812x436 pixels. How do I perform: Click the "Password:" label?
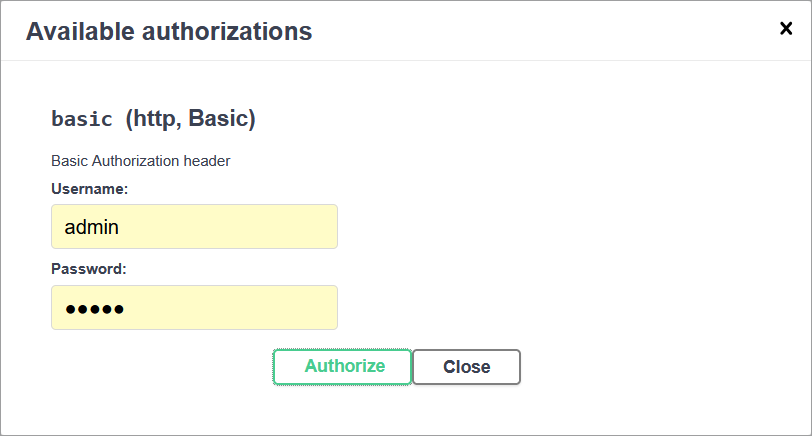pos(89,269)
